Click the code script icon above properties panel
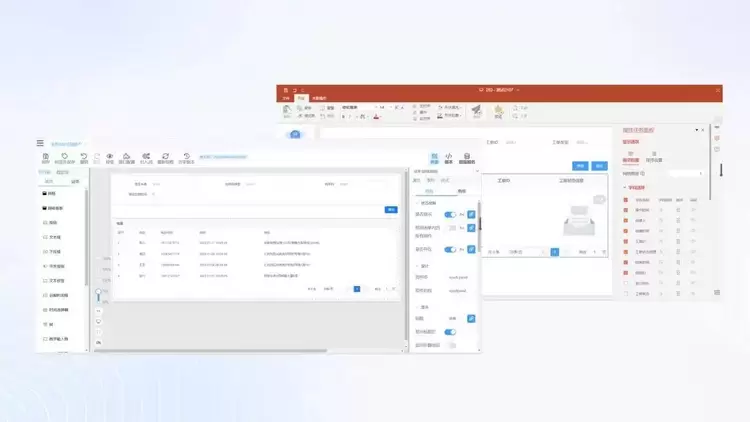750x422 pixels. [x=449, y=157]
